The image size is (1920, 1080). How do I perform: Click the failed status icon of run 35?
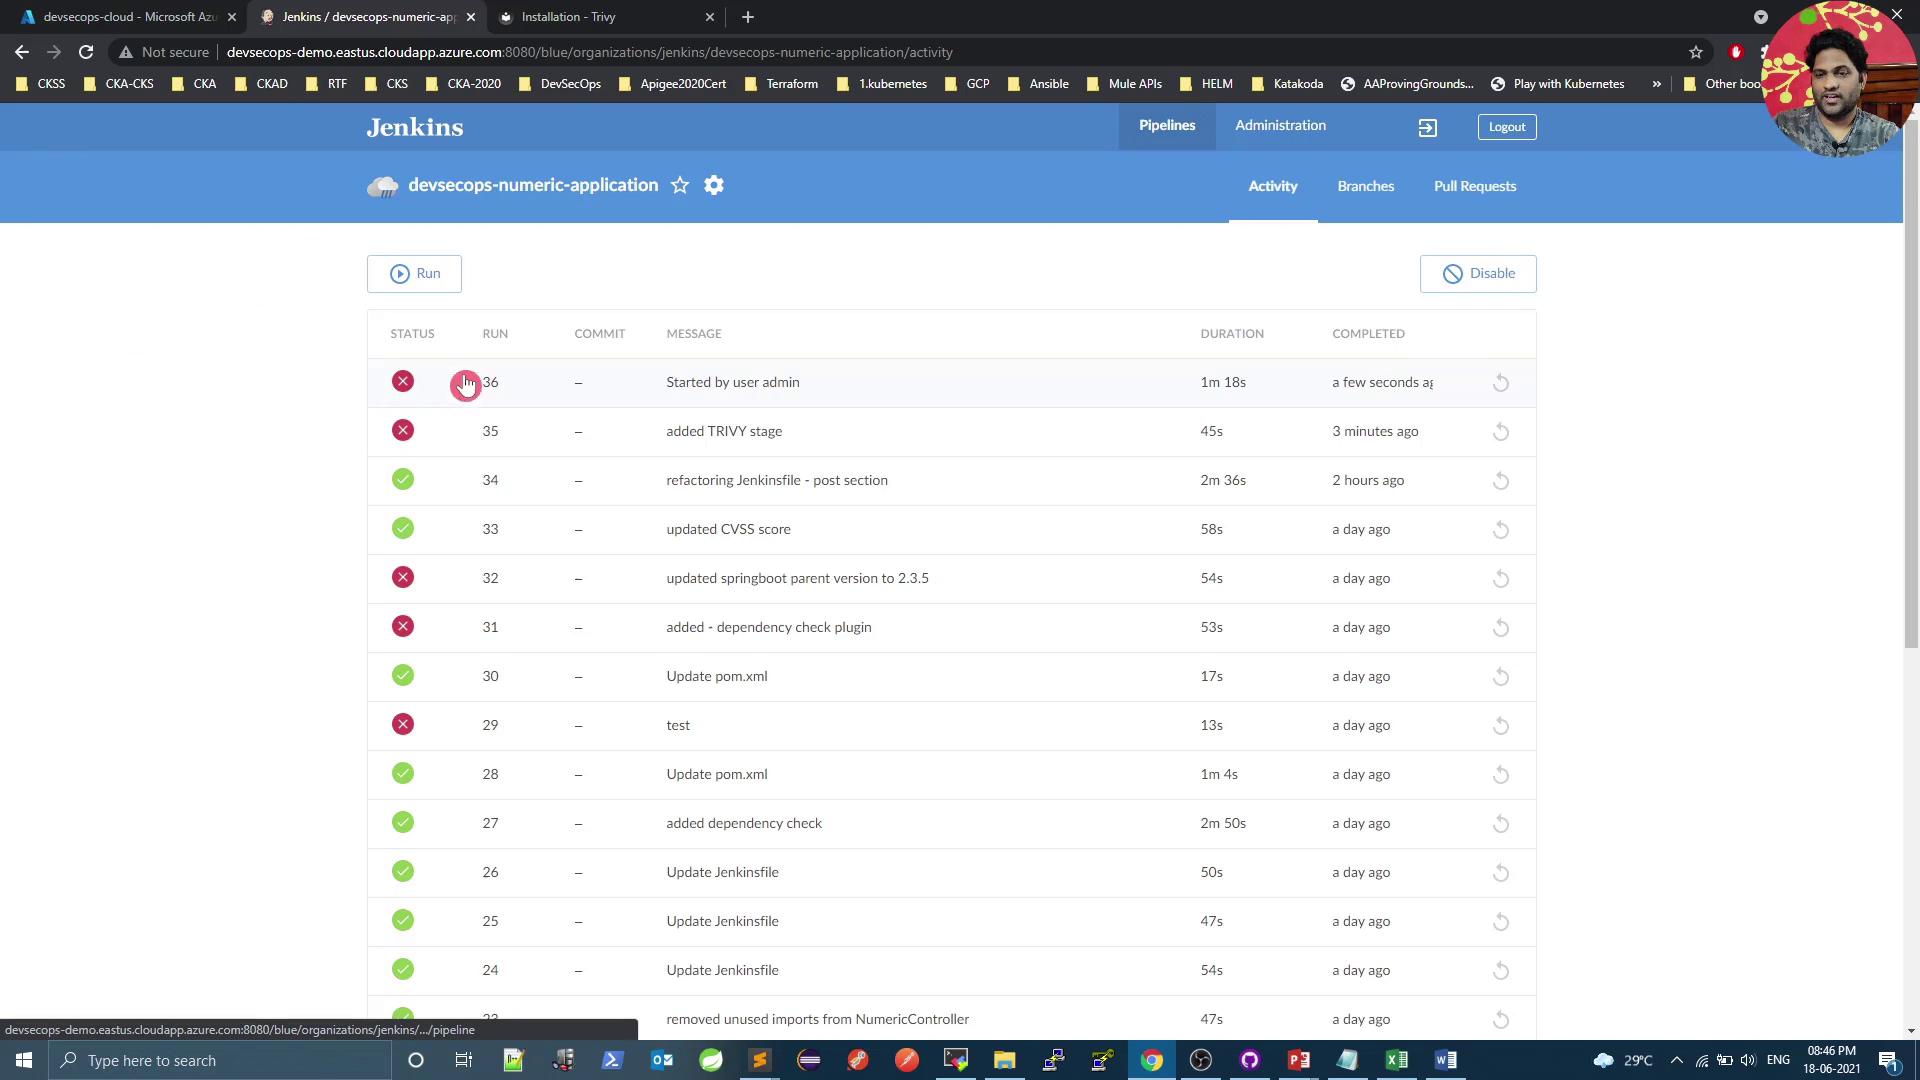(403, 431)
